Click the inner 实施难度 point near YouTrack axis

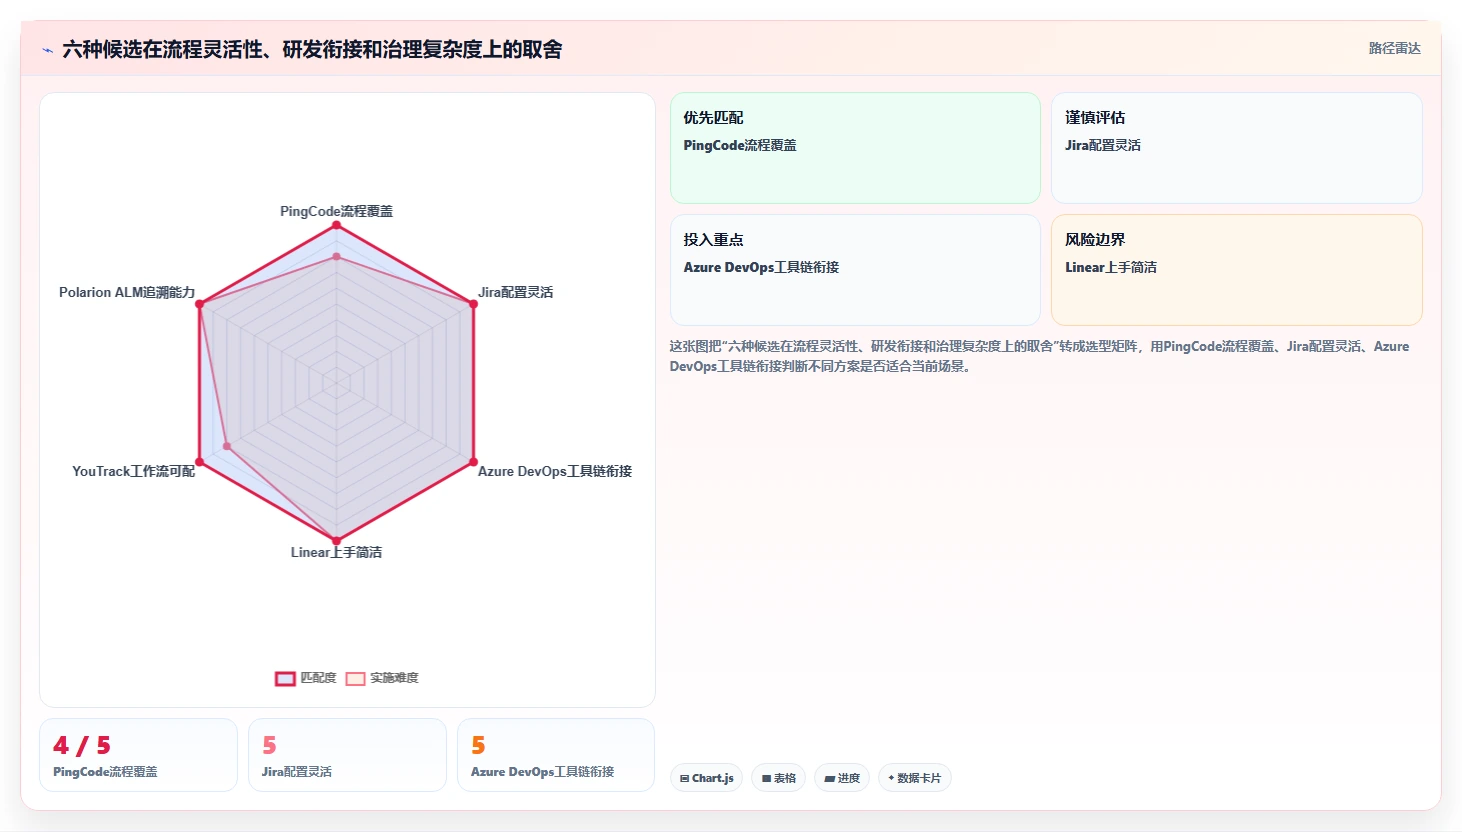(x=227, y=446)
